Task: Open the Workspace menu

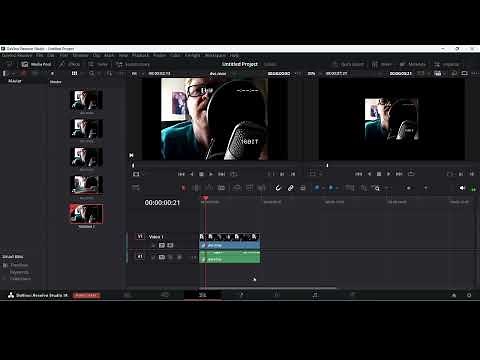Action: click(215, 55)
